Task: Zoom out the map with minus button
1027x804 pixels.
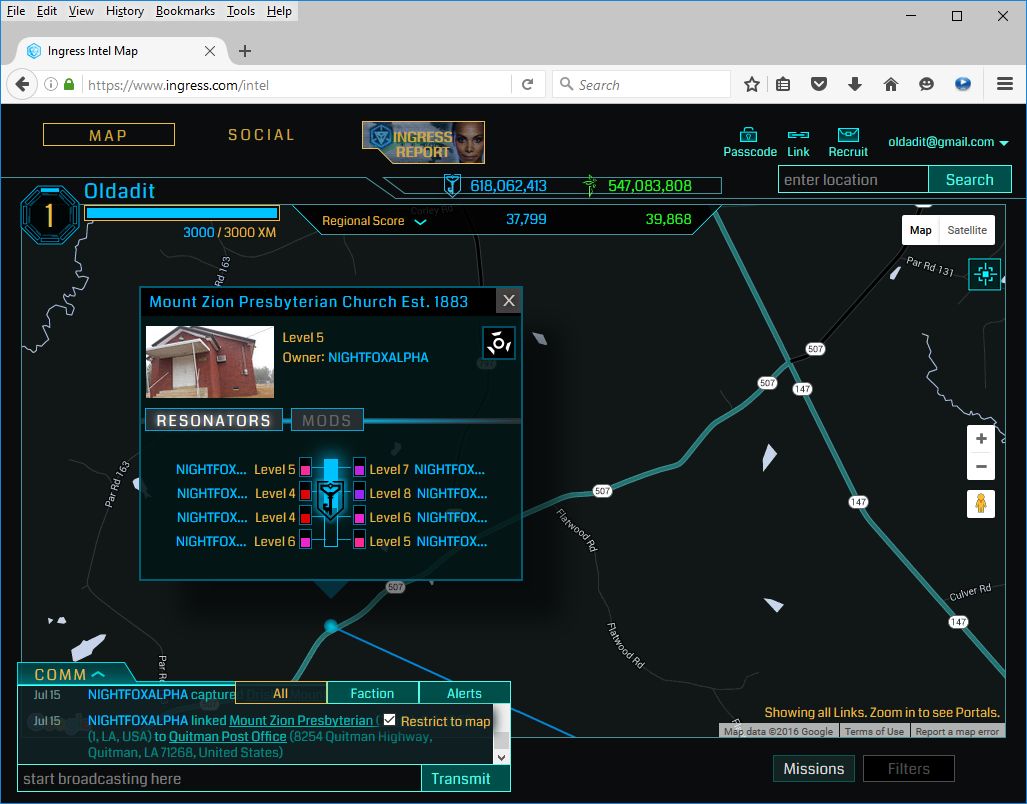Action: point(981,467)
